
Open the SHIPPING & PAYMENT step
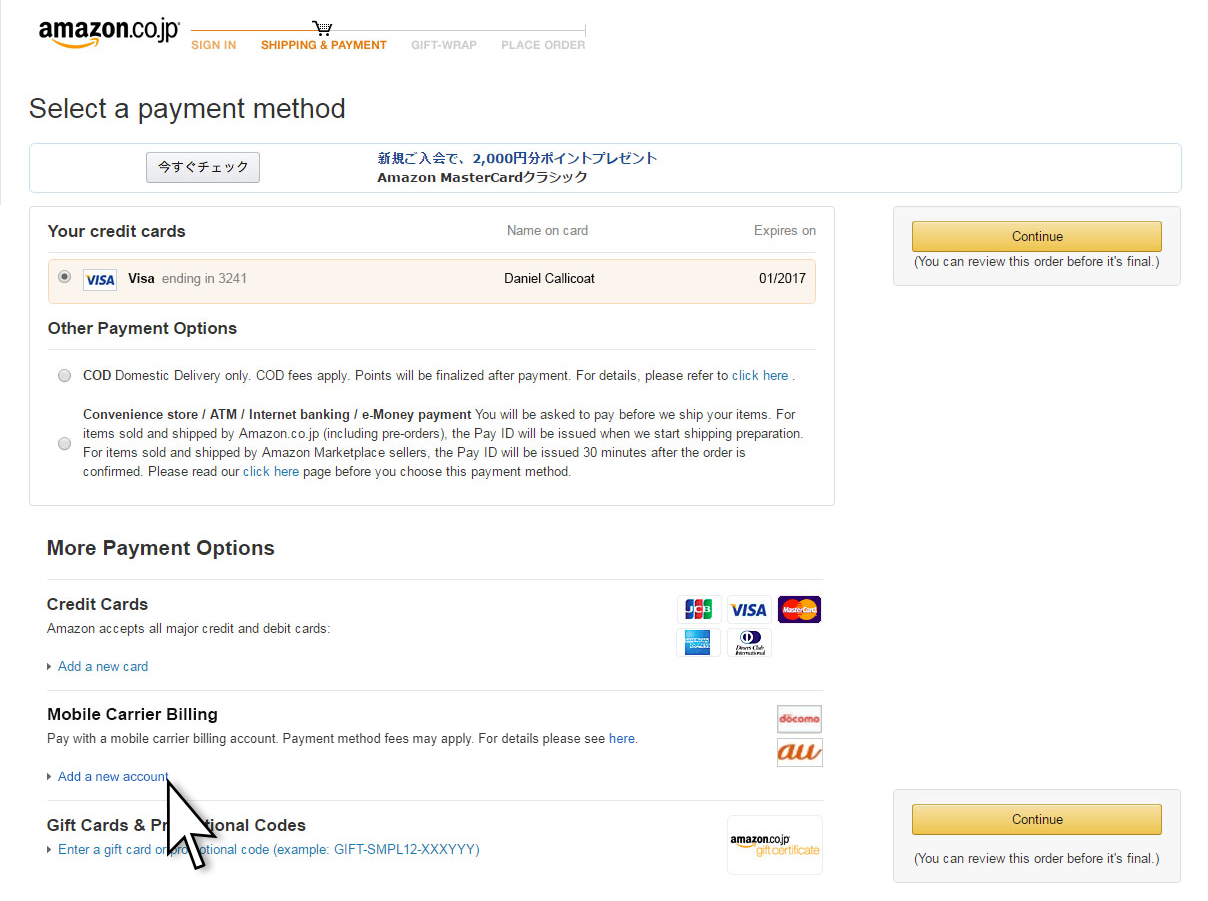[x=323, y=45]
